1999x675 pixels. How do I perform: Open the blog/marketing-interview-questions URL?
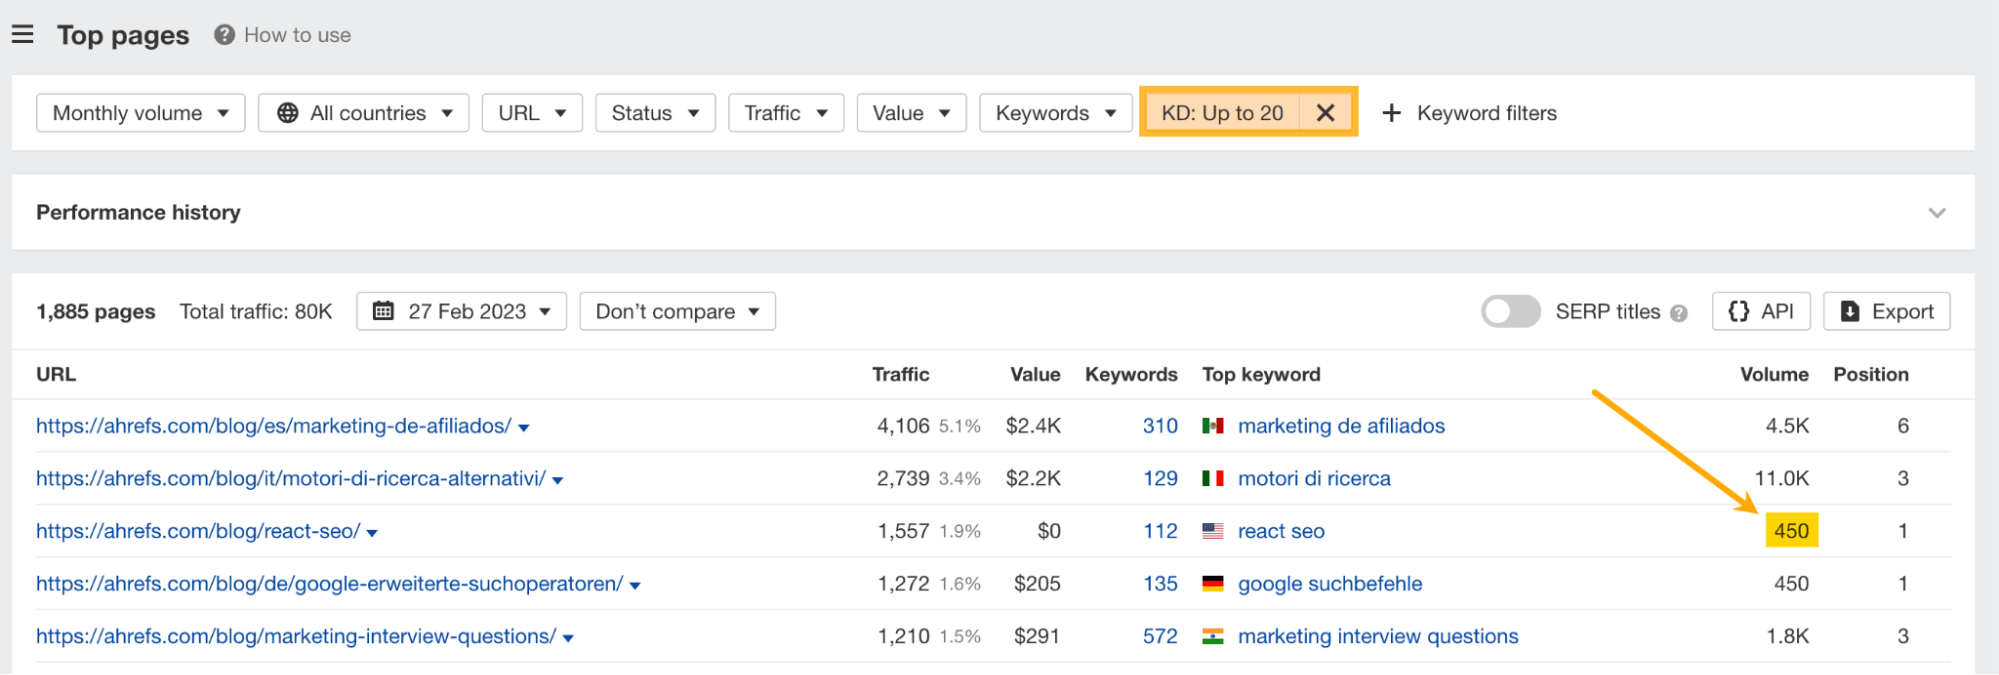[x=296, y=636]
